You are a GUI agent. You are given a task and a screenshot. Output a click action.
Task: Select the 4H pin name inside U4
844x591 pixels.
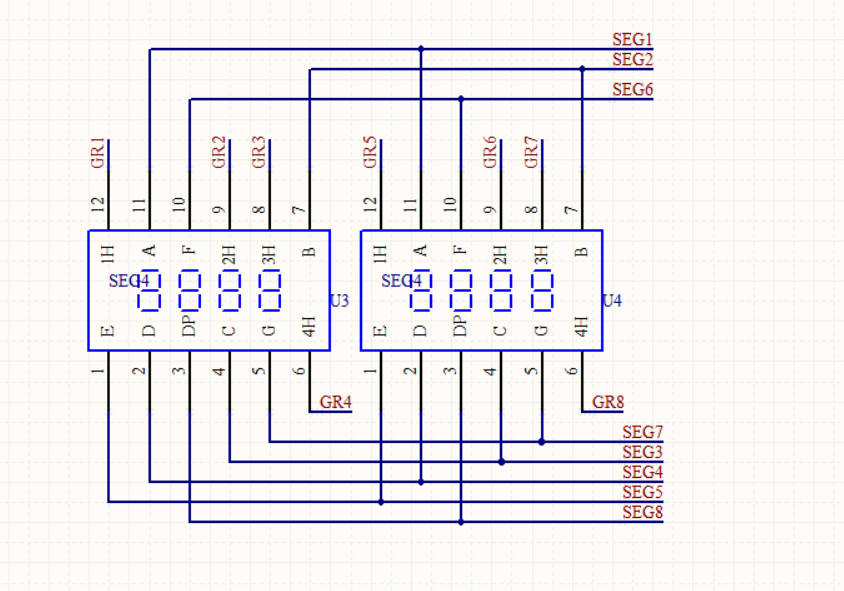[581, 327]
